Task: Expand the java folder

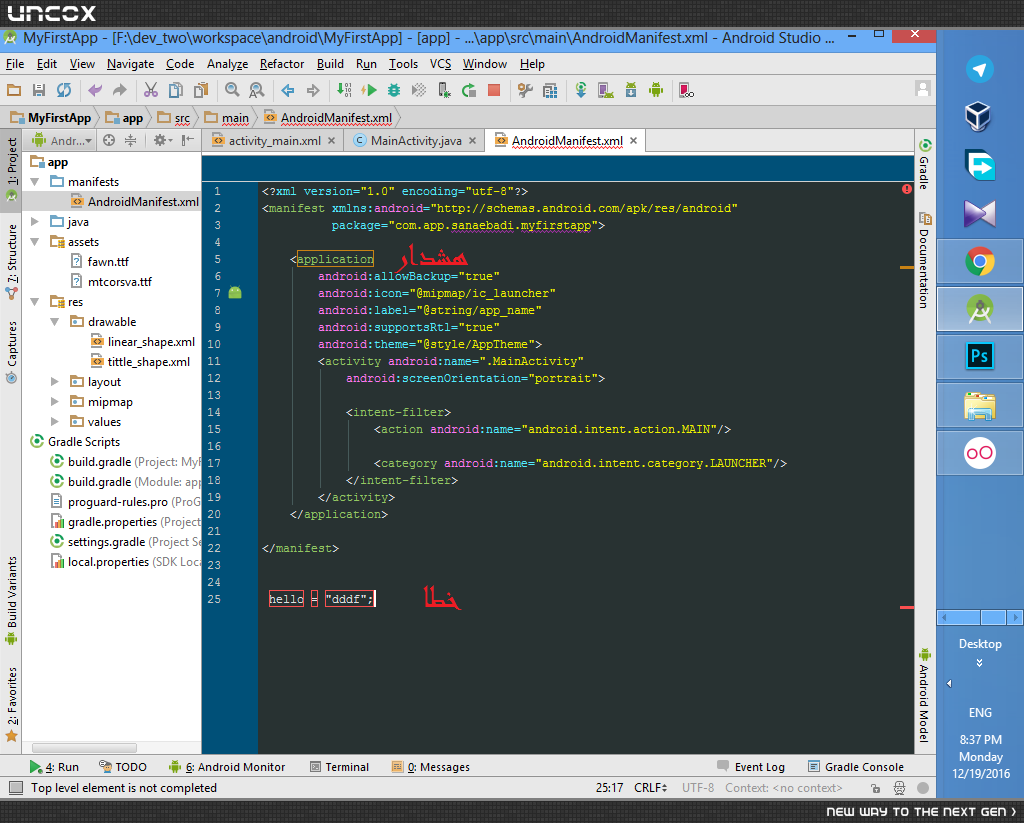Action: 35,221
